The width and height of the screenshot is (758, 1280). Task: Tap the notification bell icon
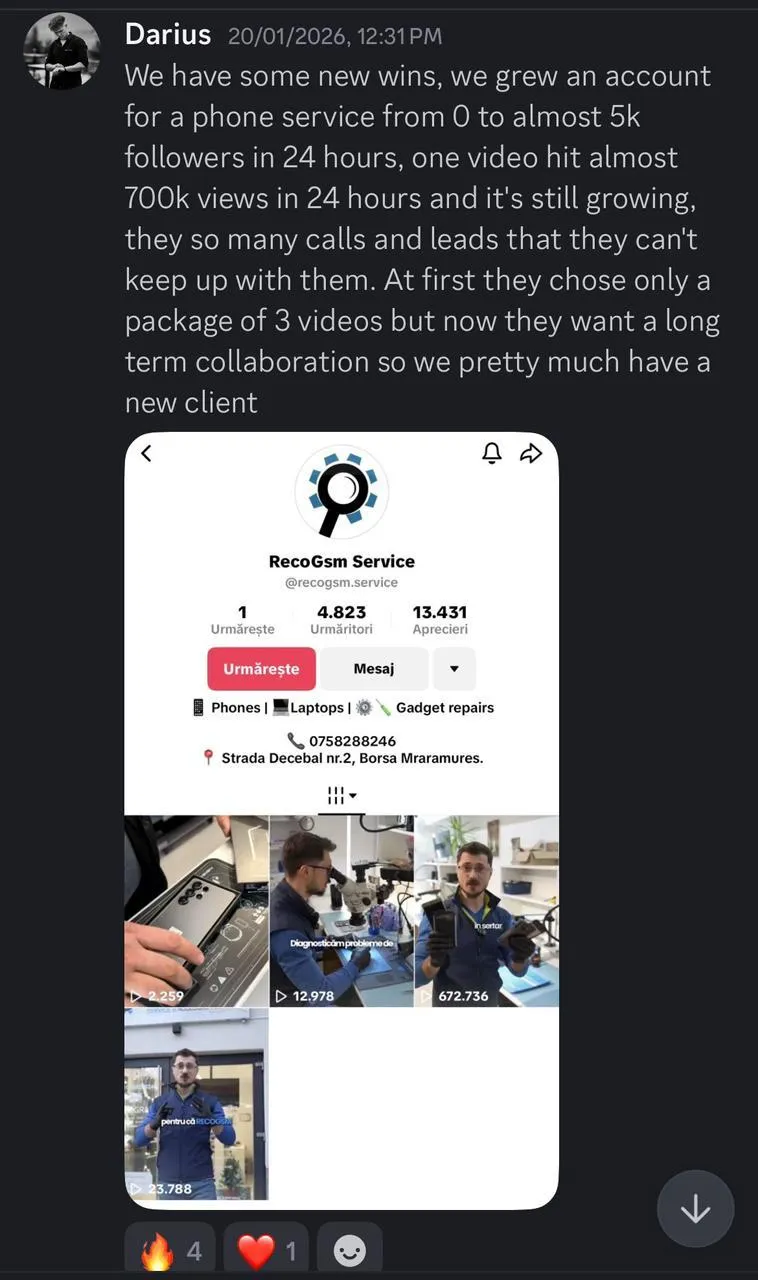[x=492, y=453]
